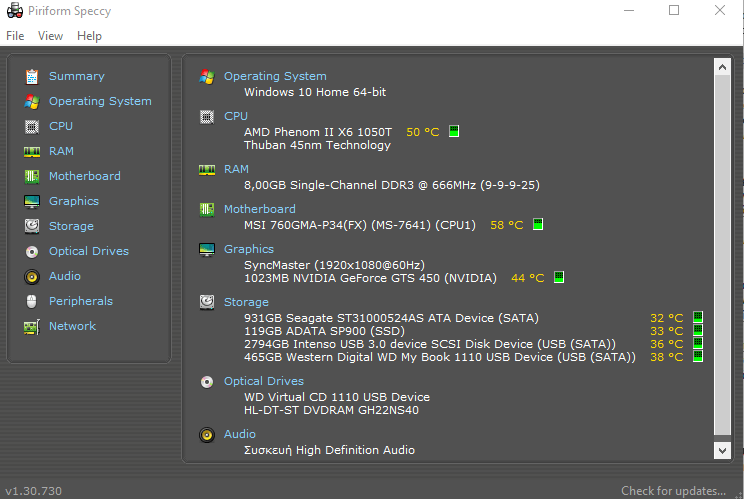
Task: Click the Summary clipboard icon in sidebar
Action: tap(32, 76)
